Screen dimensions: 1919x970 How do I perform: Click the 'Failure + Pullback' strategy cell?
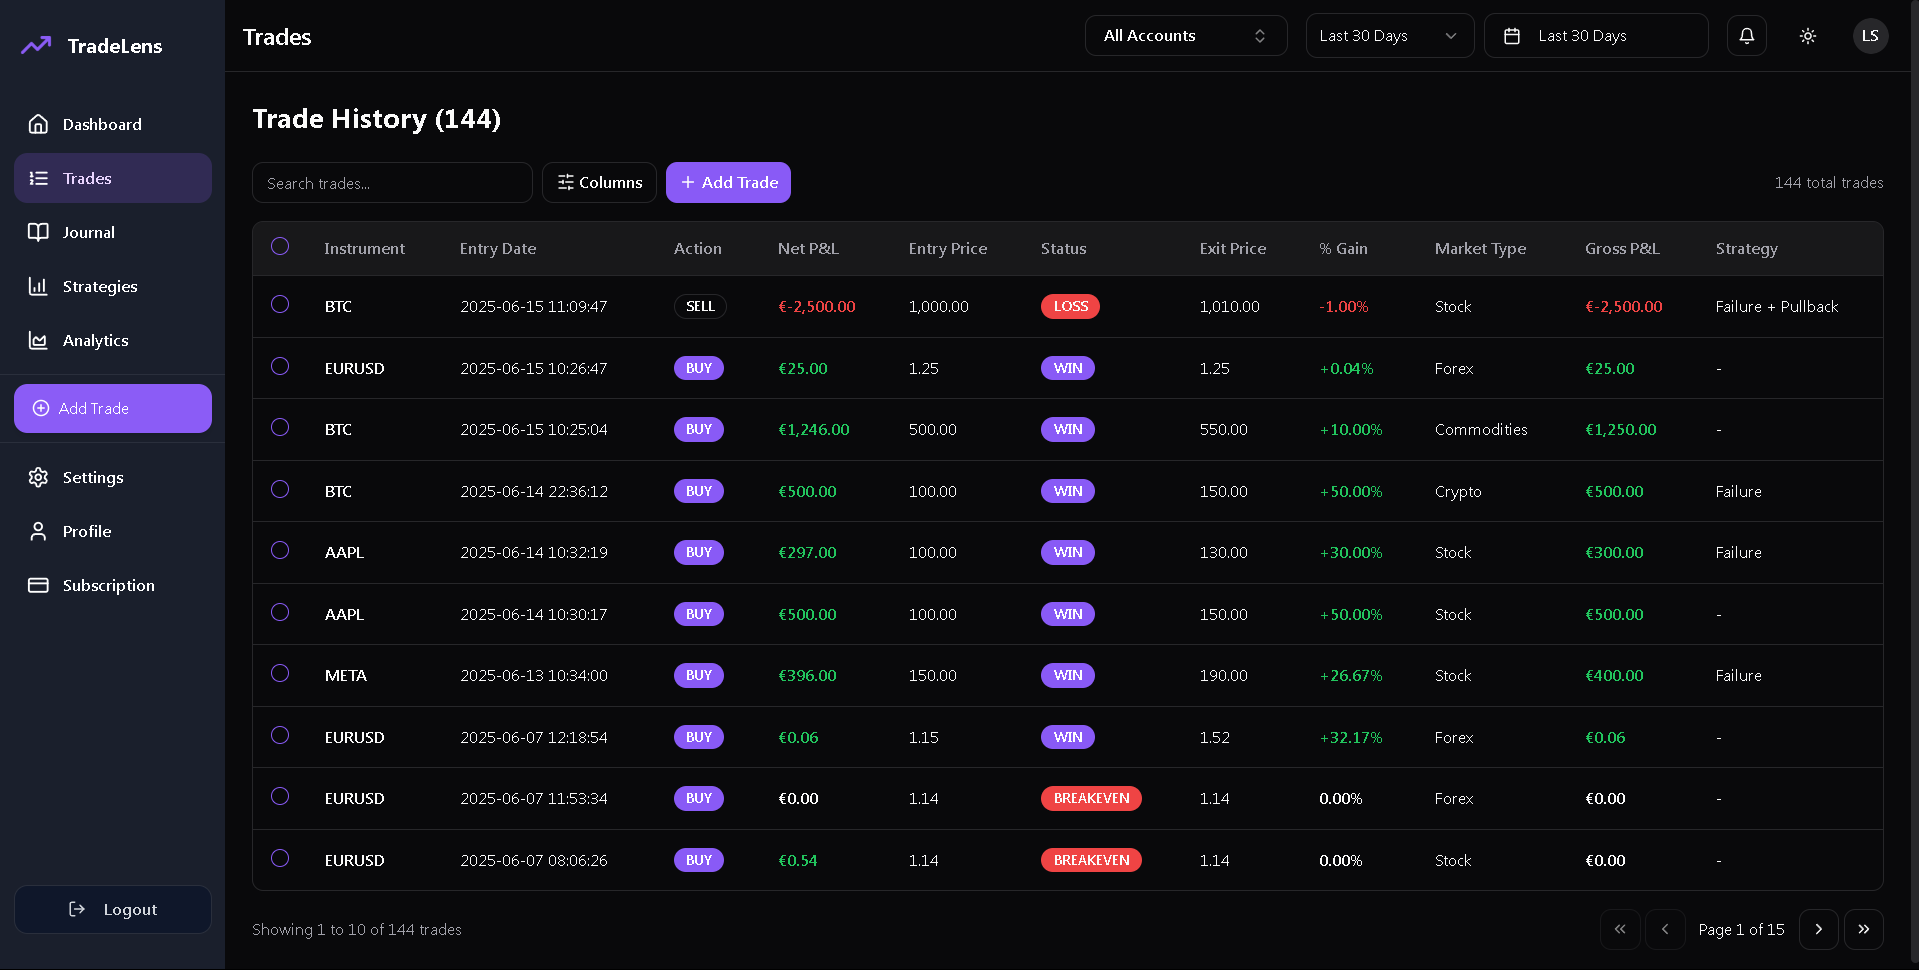click(x=1777, y=306)
